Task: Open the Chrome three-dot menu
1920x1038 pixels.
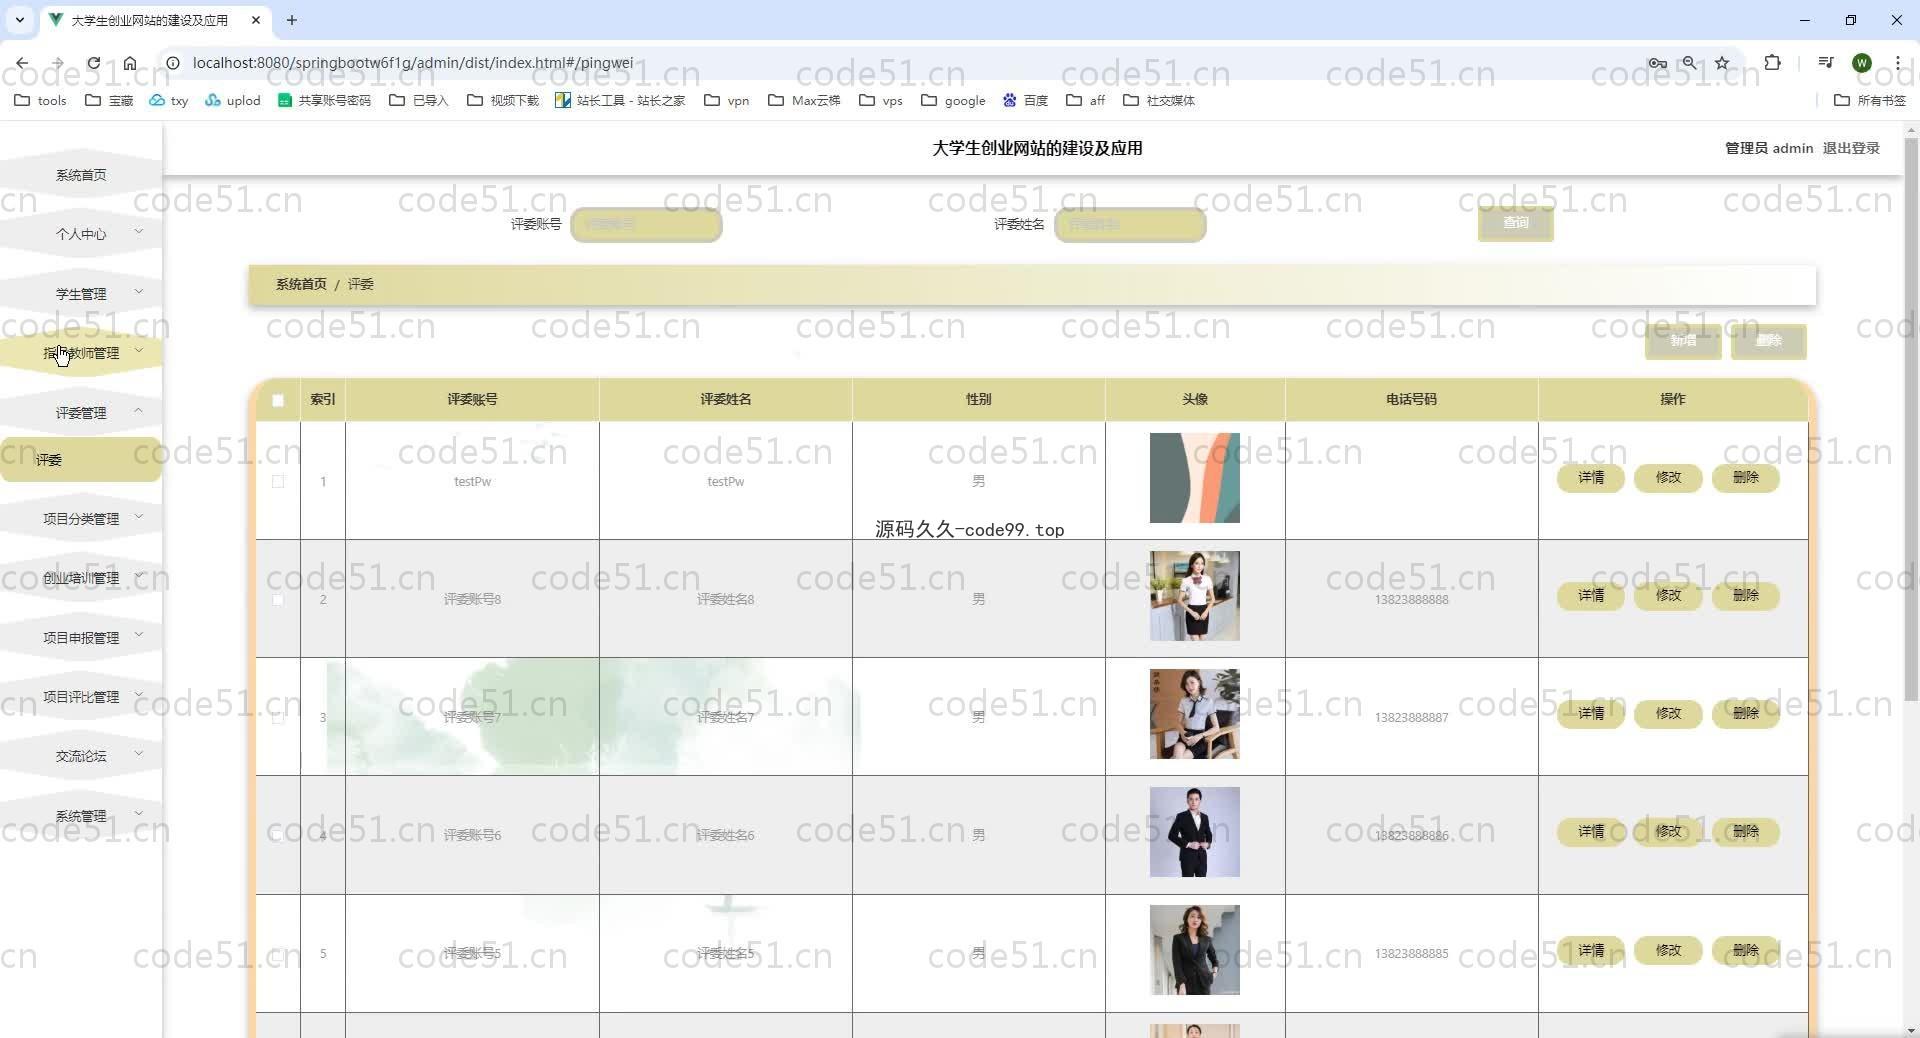Action: tap(1898, 63)
